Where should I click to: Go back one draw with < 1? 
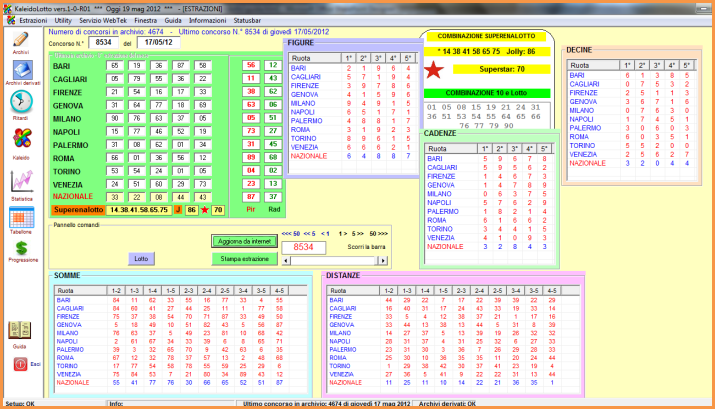[x=325, y=233]
